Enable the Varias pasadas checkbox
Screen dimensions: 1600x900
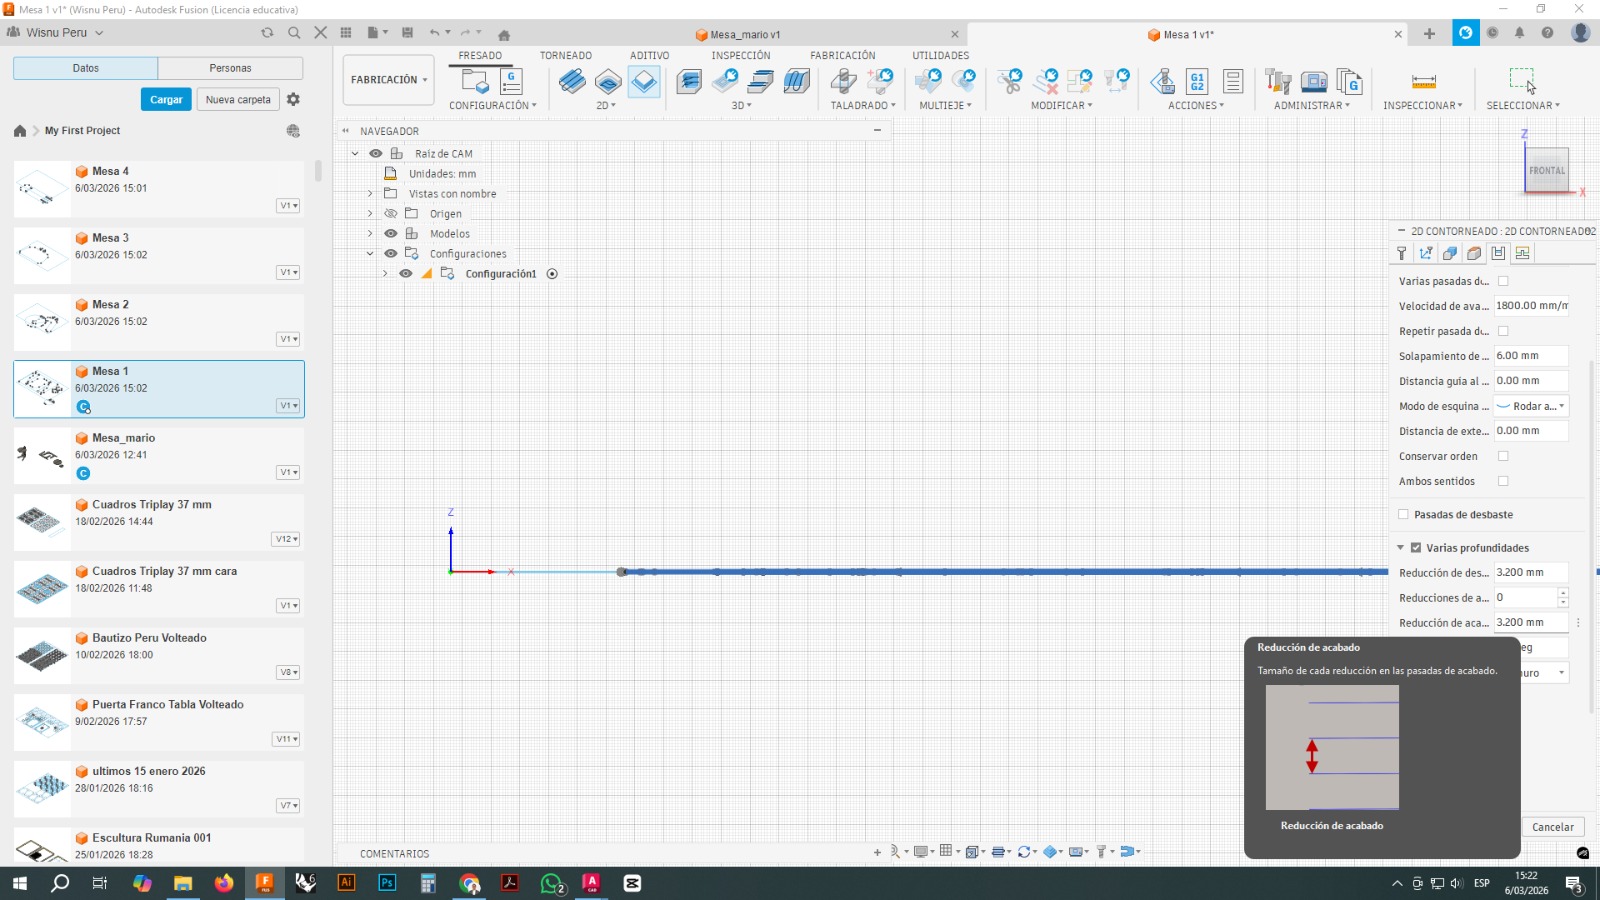(1503, 281)
